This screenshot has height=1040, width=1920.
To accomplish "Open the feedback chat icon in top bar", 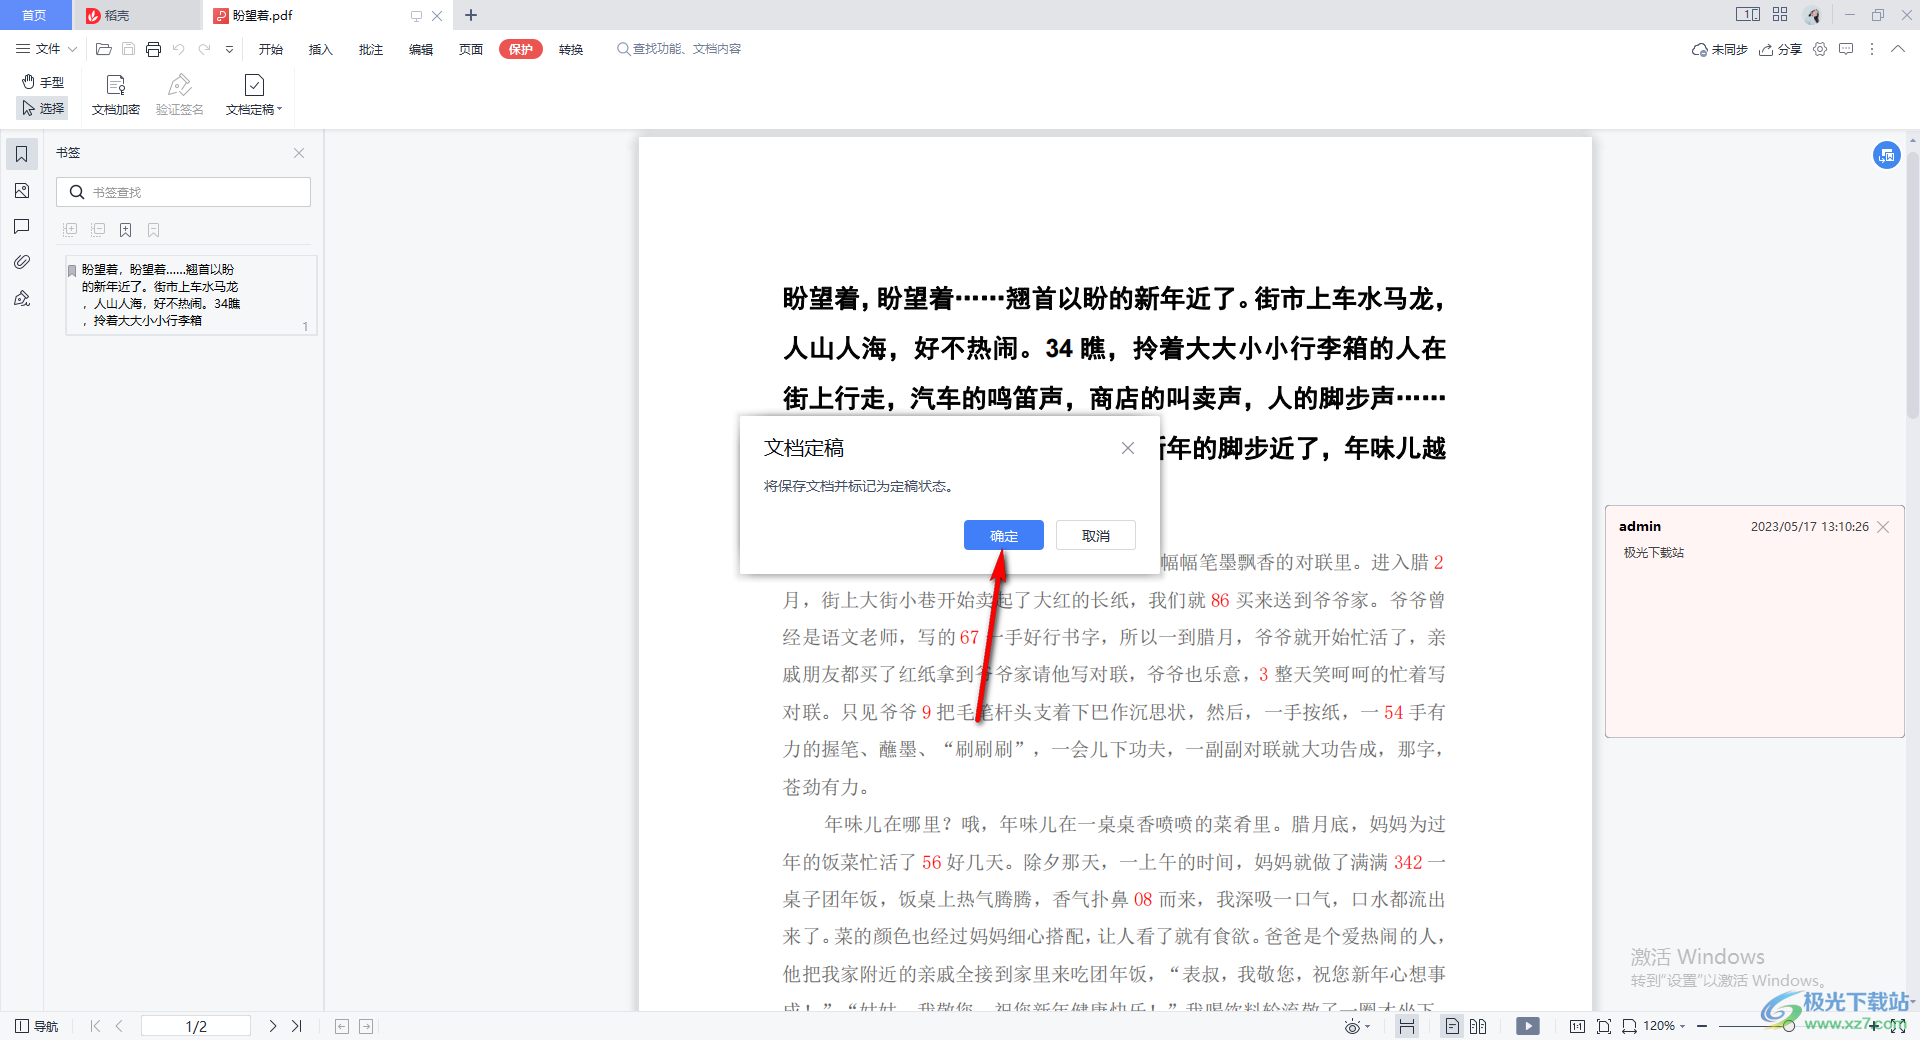I will (x=1846, y=49).
